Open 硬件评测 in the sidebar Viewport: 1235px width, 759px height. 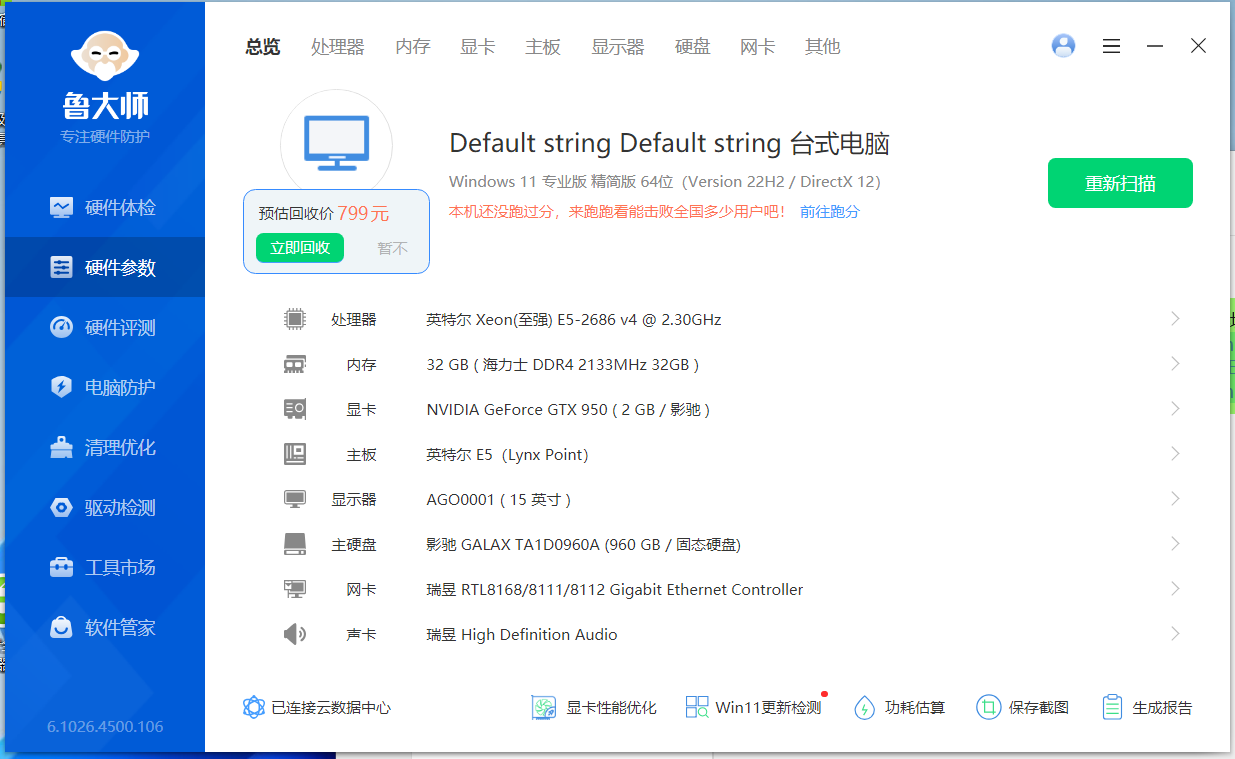[x=104, y=328]
